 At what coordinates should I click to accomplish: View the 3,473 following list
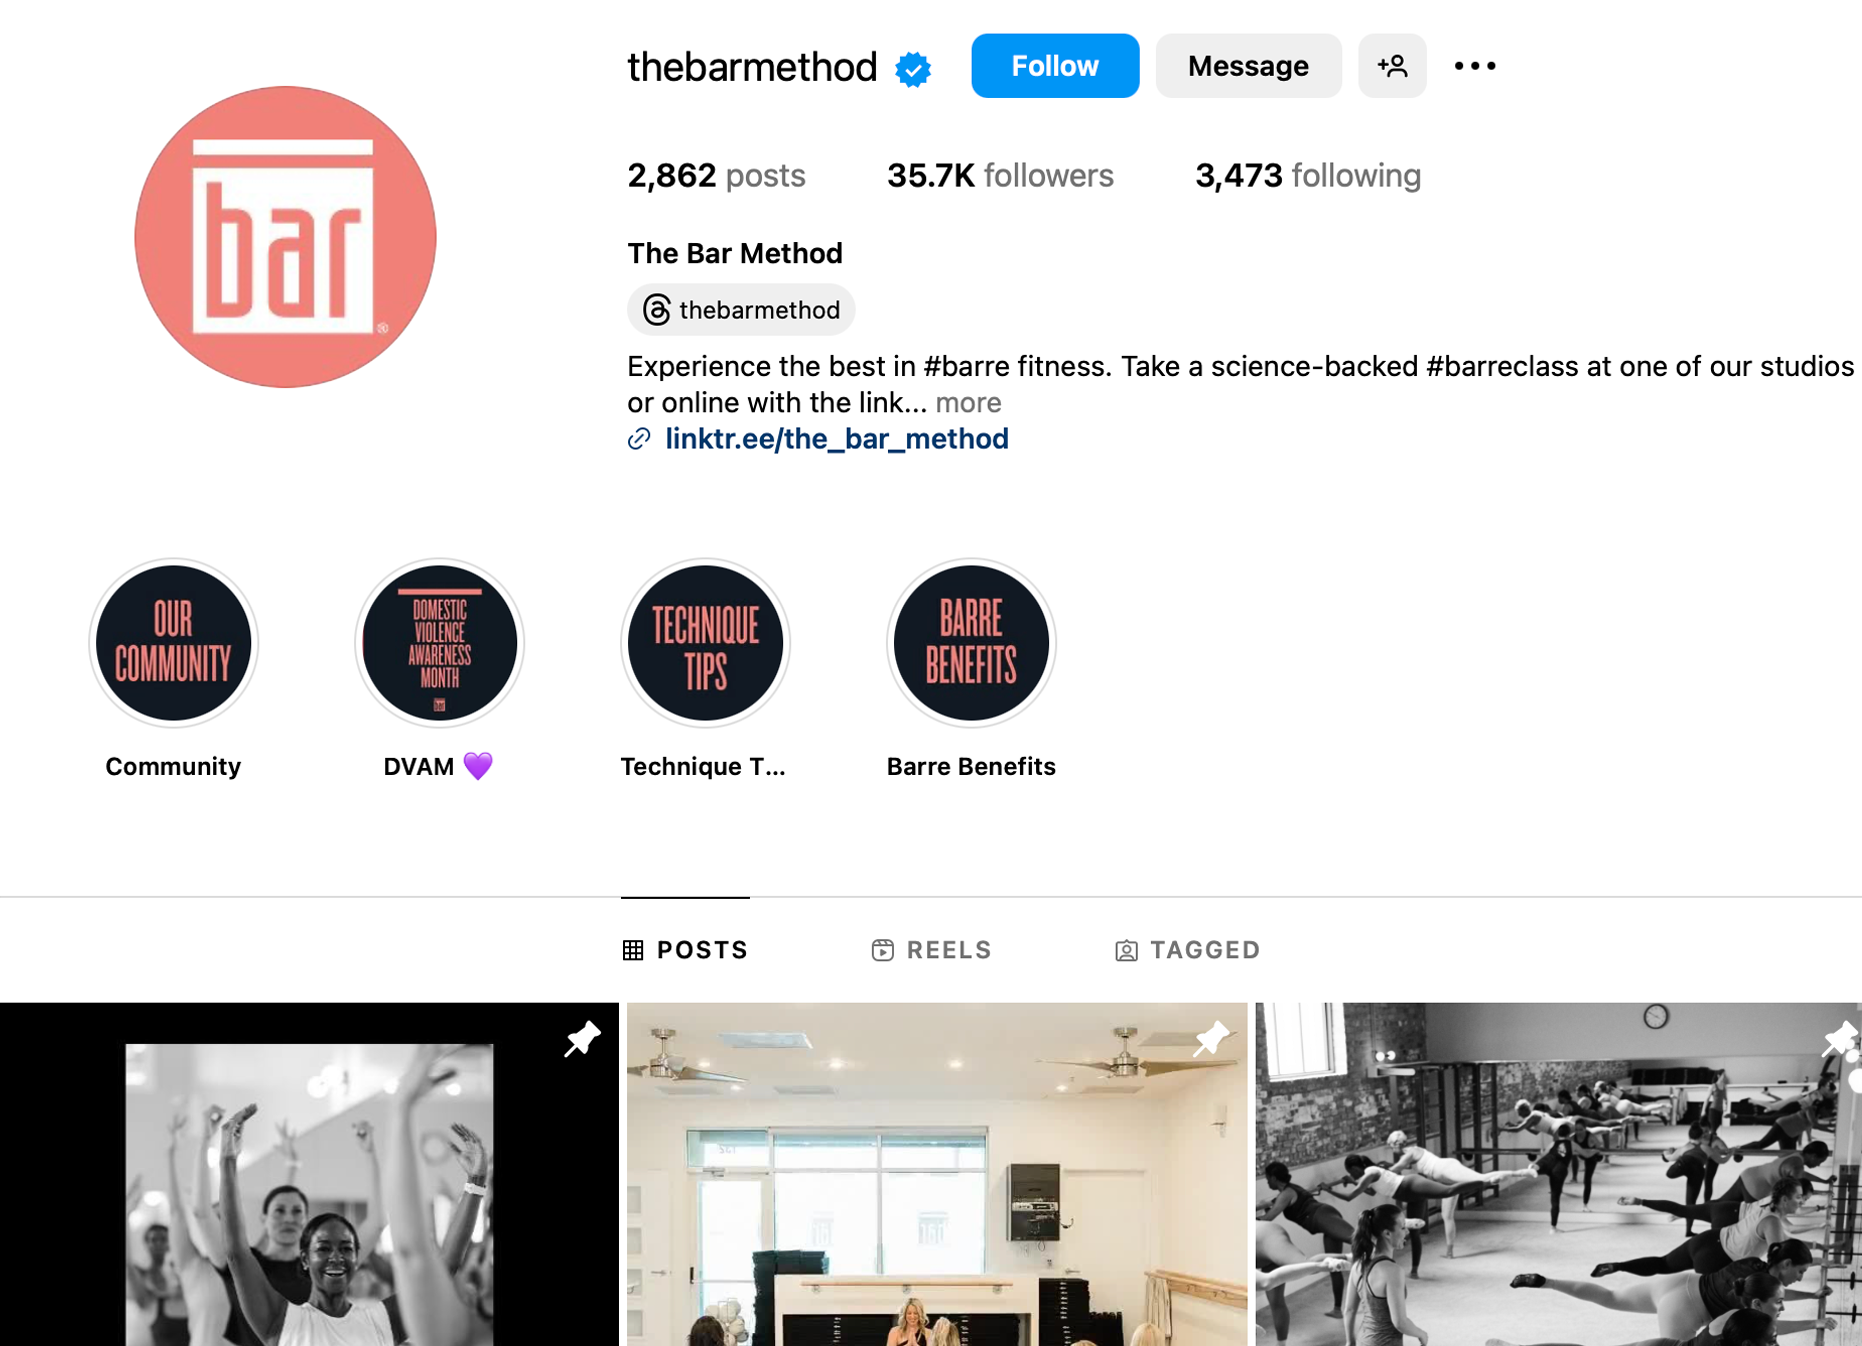(1308, 176)
